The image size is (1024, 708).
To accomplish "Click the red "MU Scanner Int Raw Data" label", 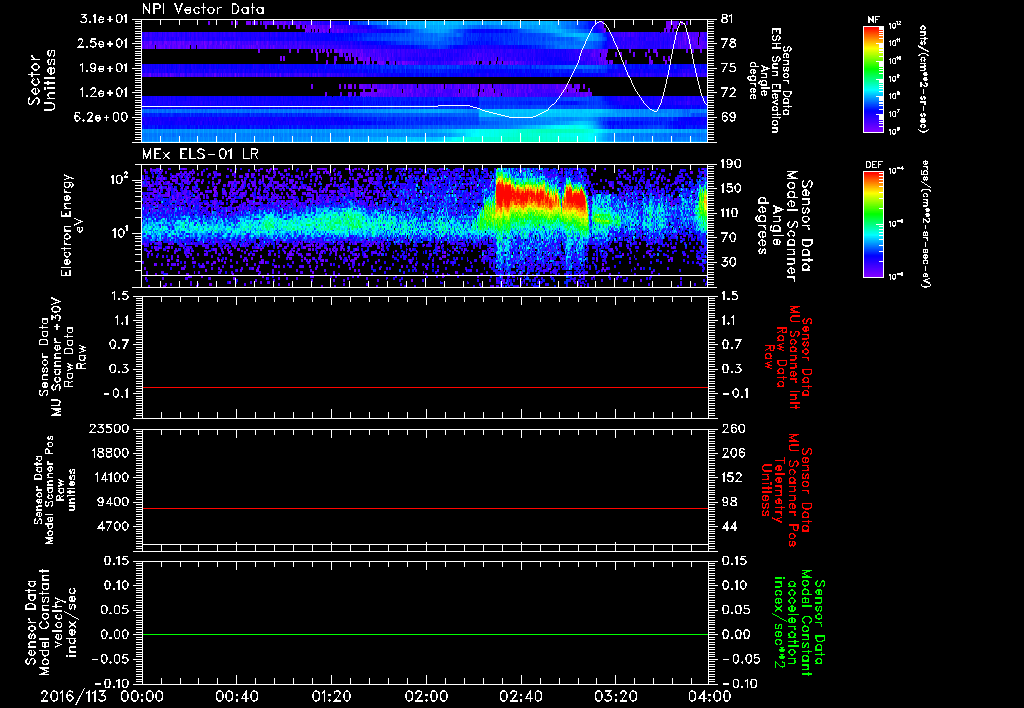I will coord(787,357).
